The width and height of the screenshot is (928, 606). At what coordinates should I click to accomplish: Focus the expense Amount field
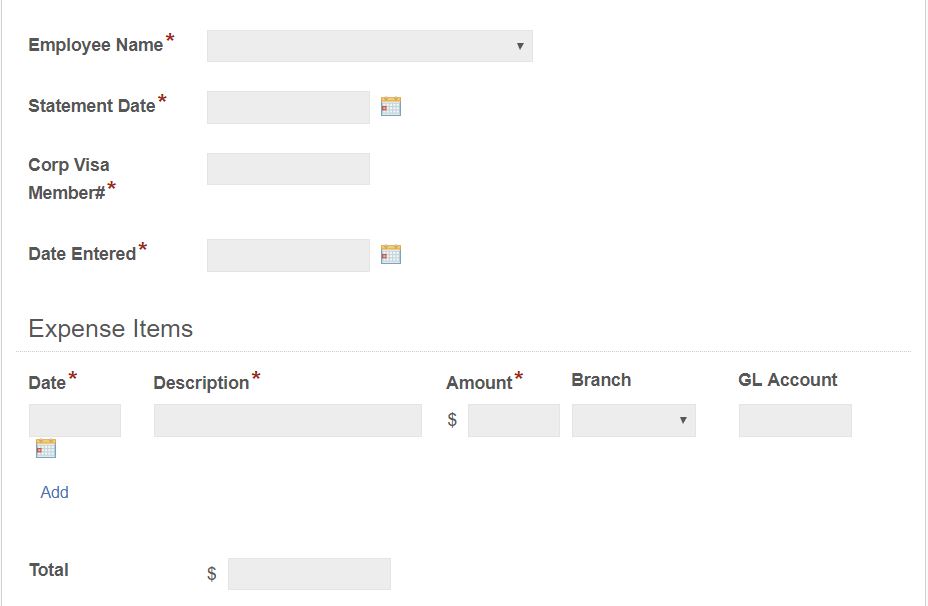pos(514,421)
